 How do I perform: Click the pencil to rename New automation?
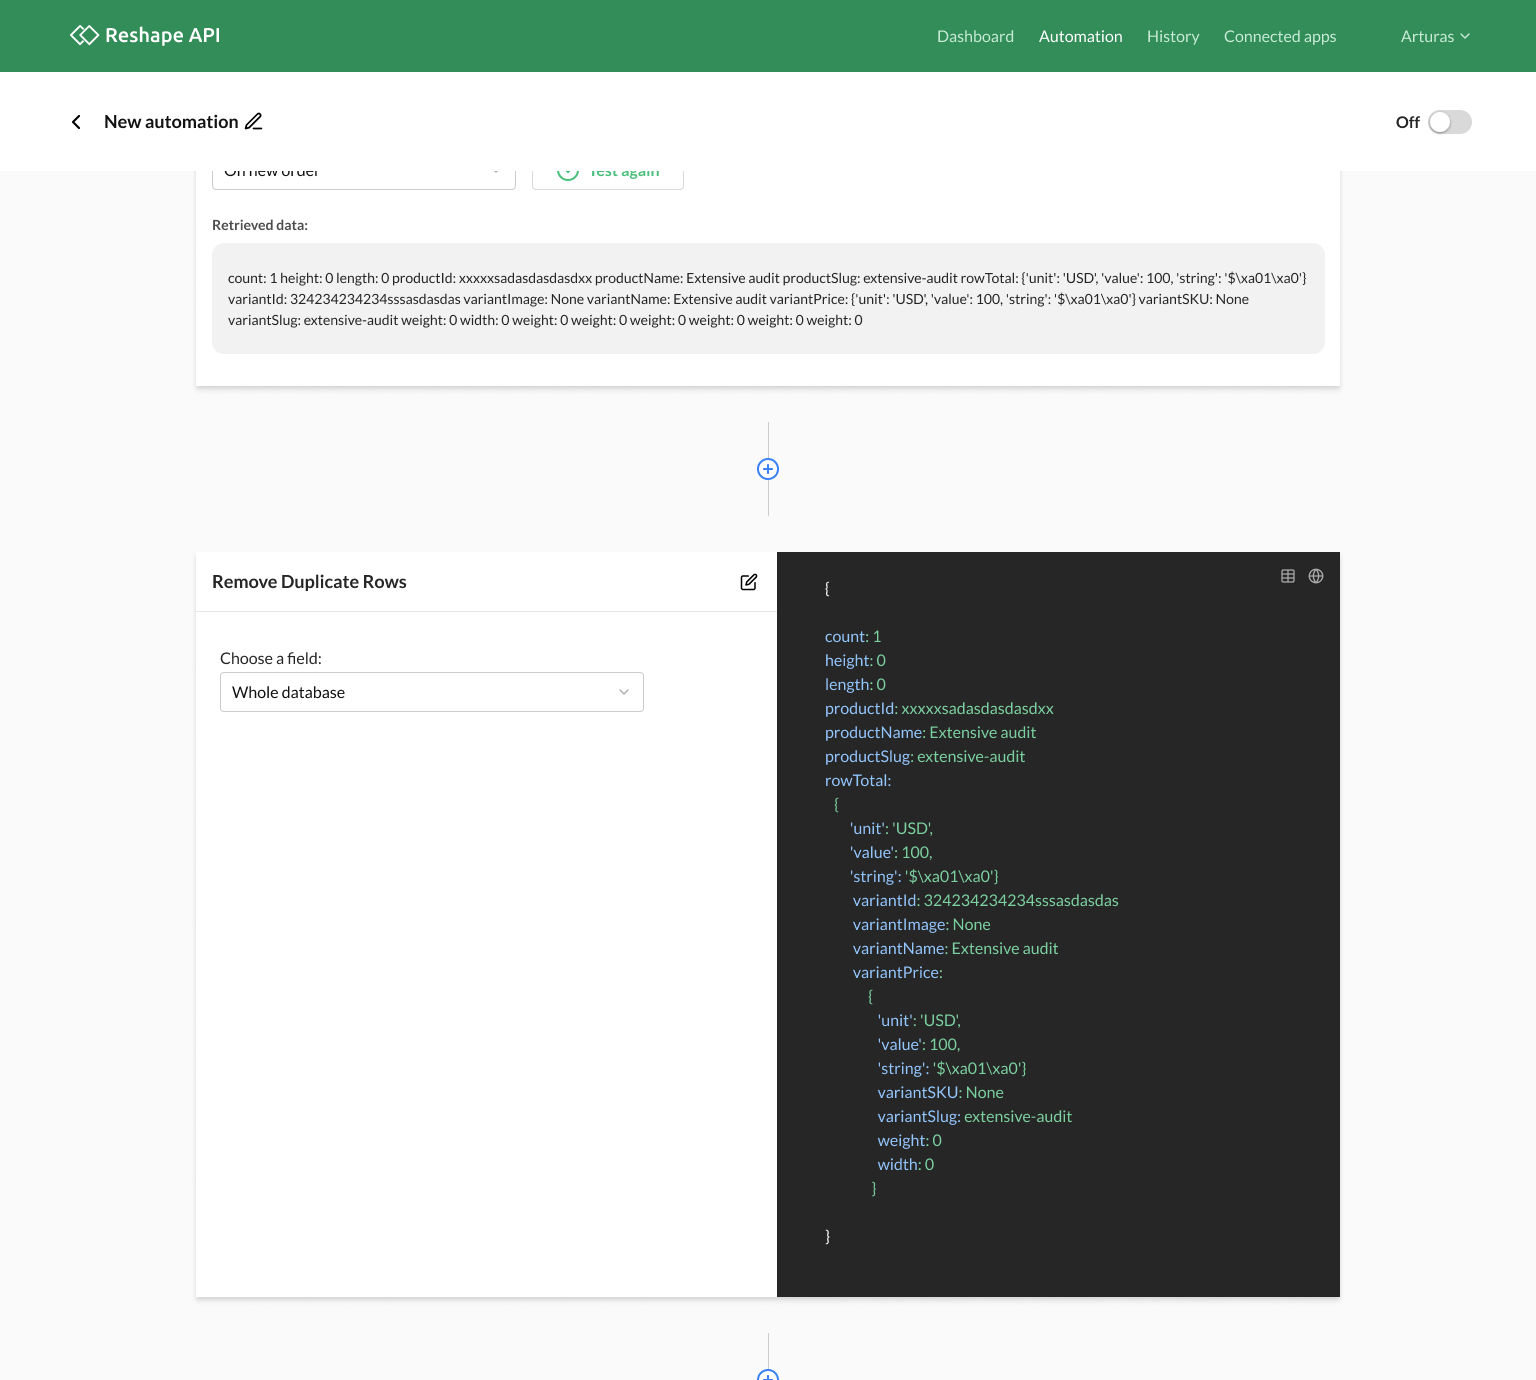(x=253, y=121)
